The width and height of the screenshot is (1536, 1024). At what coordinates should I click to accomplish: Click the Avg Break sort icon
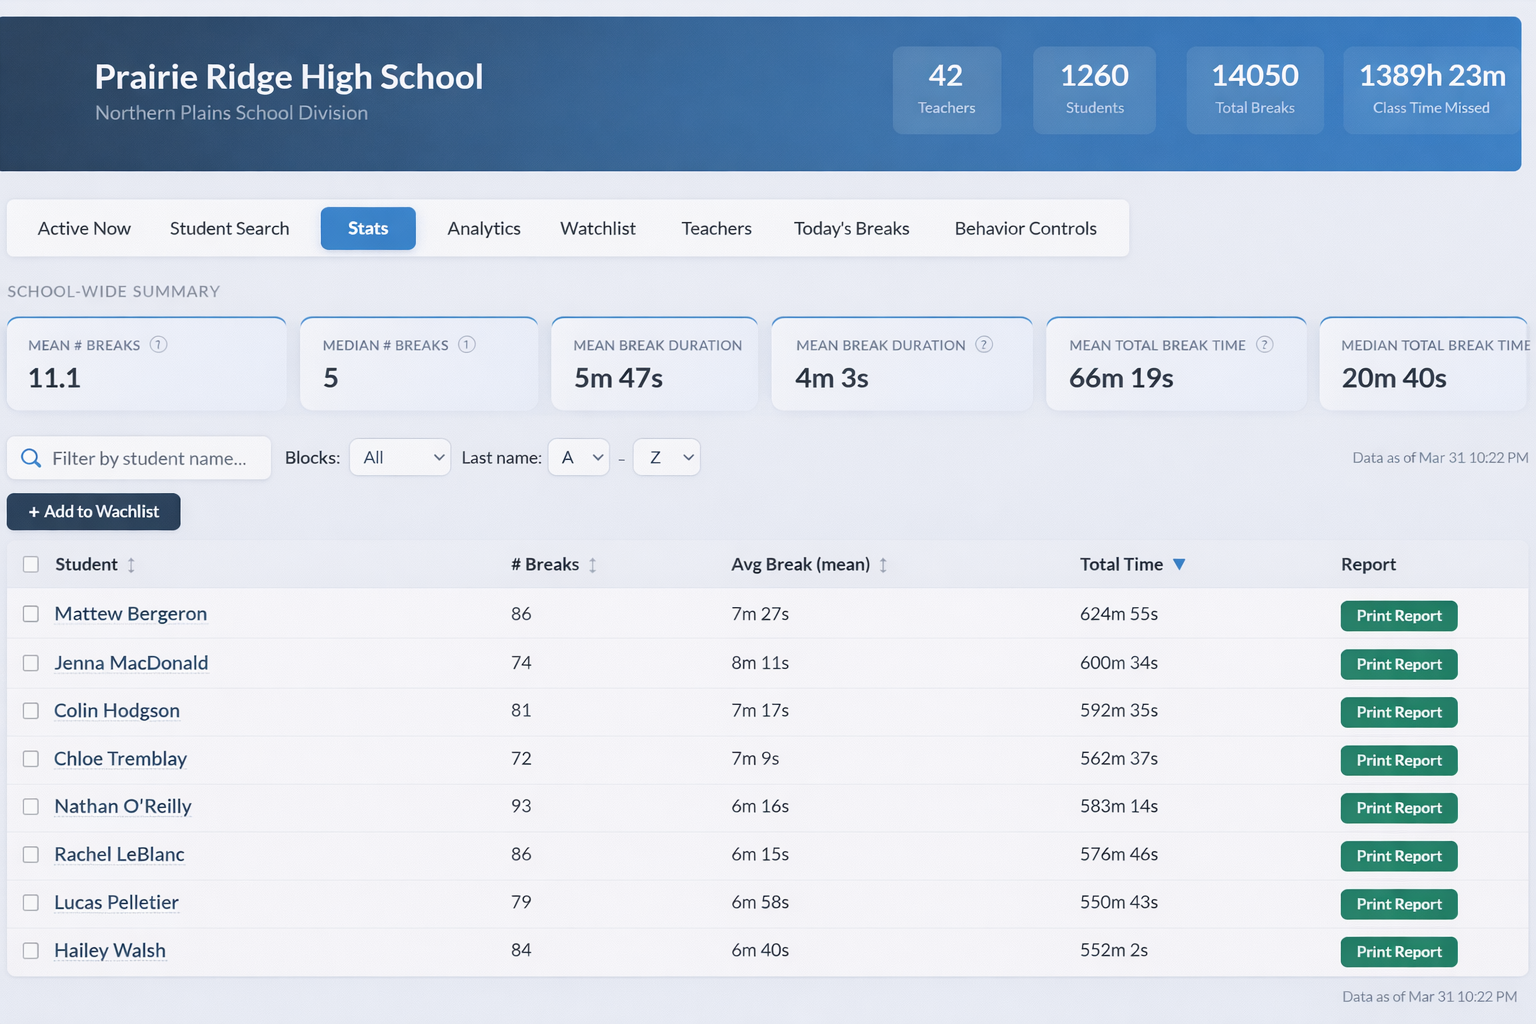click(x=883, y=564)
